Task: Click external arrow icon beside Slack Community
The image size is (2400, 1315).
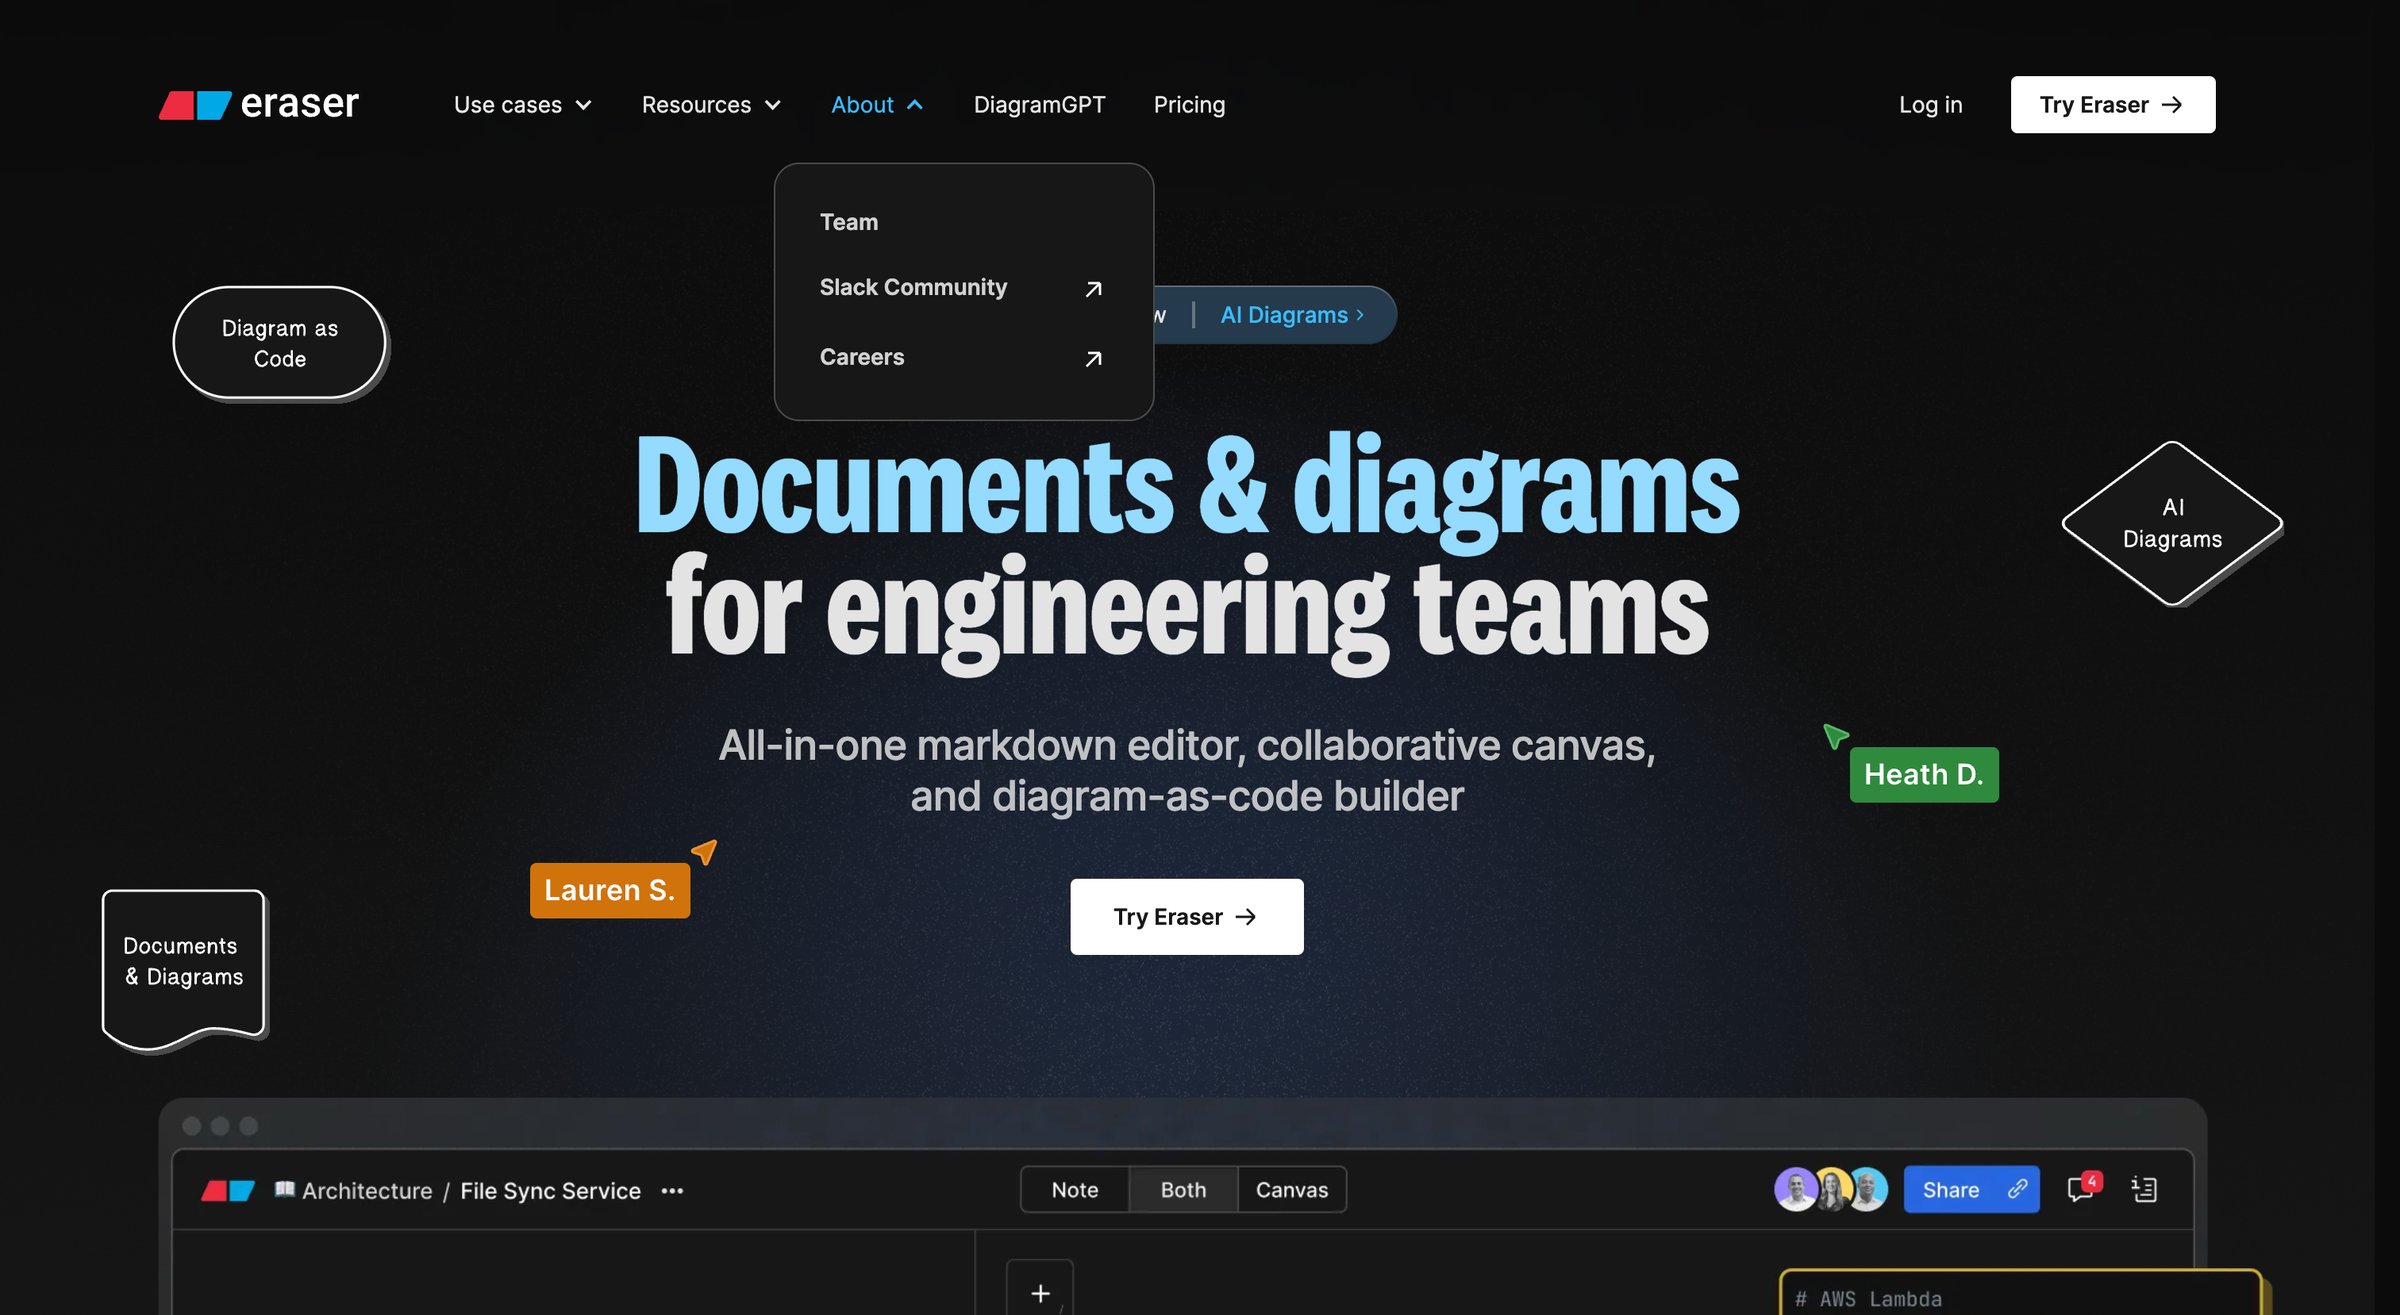Action: tap(1093, 289)
